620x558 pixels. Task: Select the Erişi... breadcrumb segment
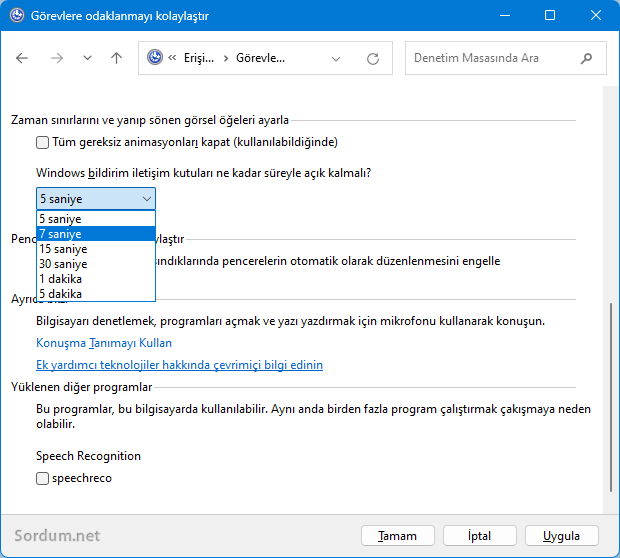[x=198, y=58]
